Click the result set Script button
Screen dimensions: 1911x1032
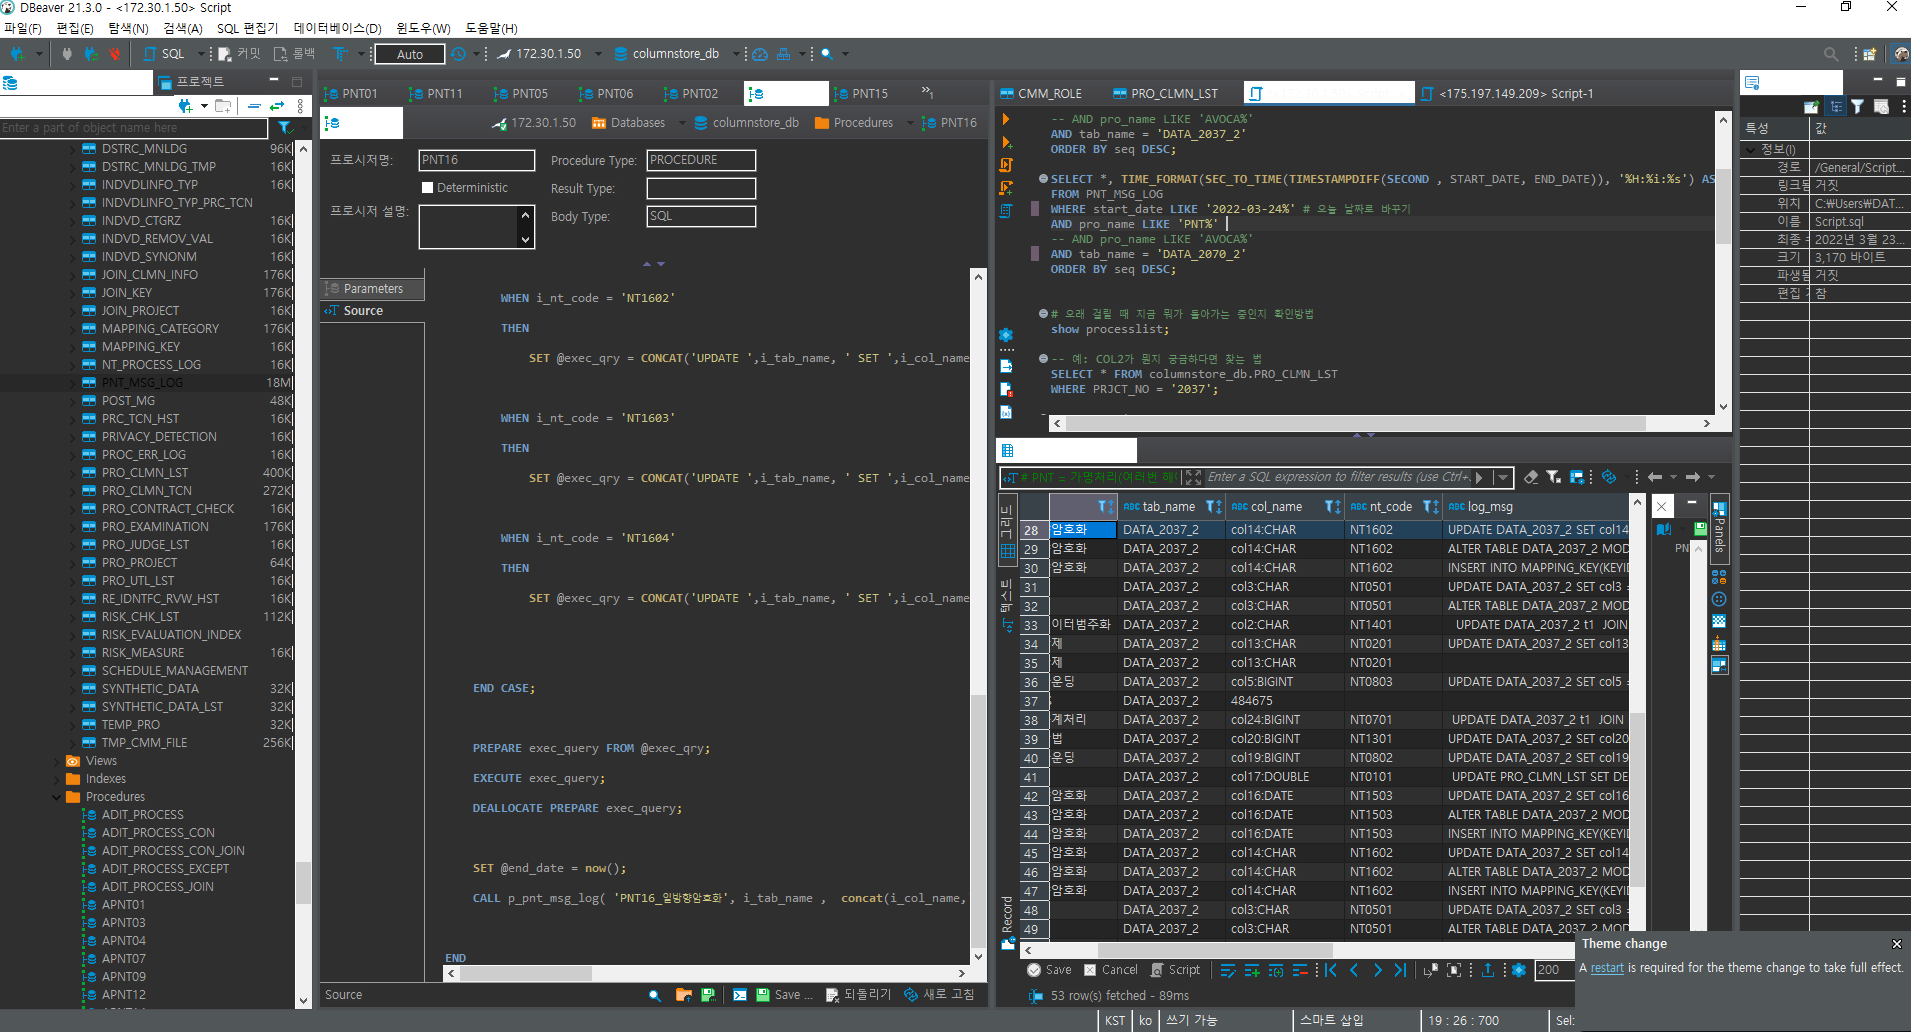(1175, 970)
